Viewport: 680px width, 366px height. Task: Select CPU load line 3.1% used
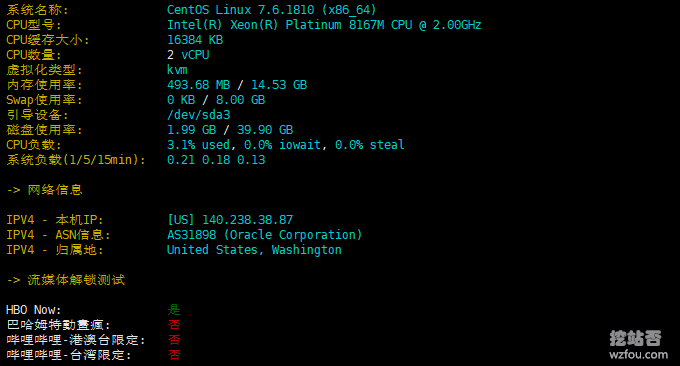tap(285, 144)
